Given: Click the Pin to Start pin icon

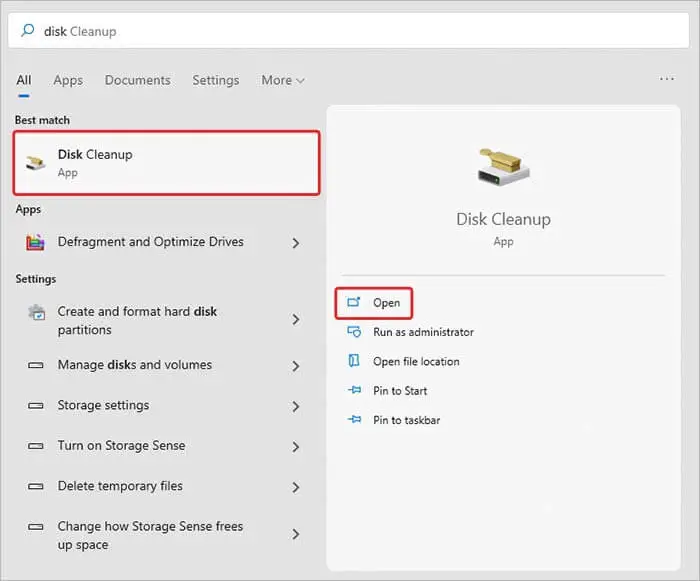Looking at the screenshot, I should pyautogui.click(x=354, y=390).
